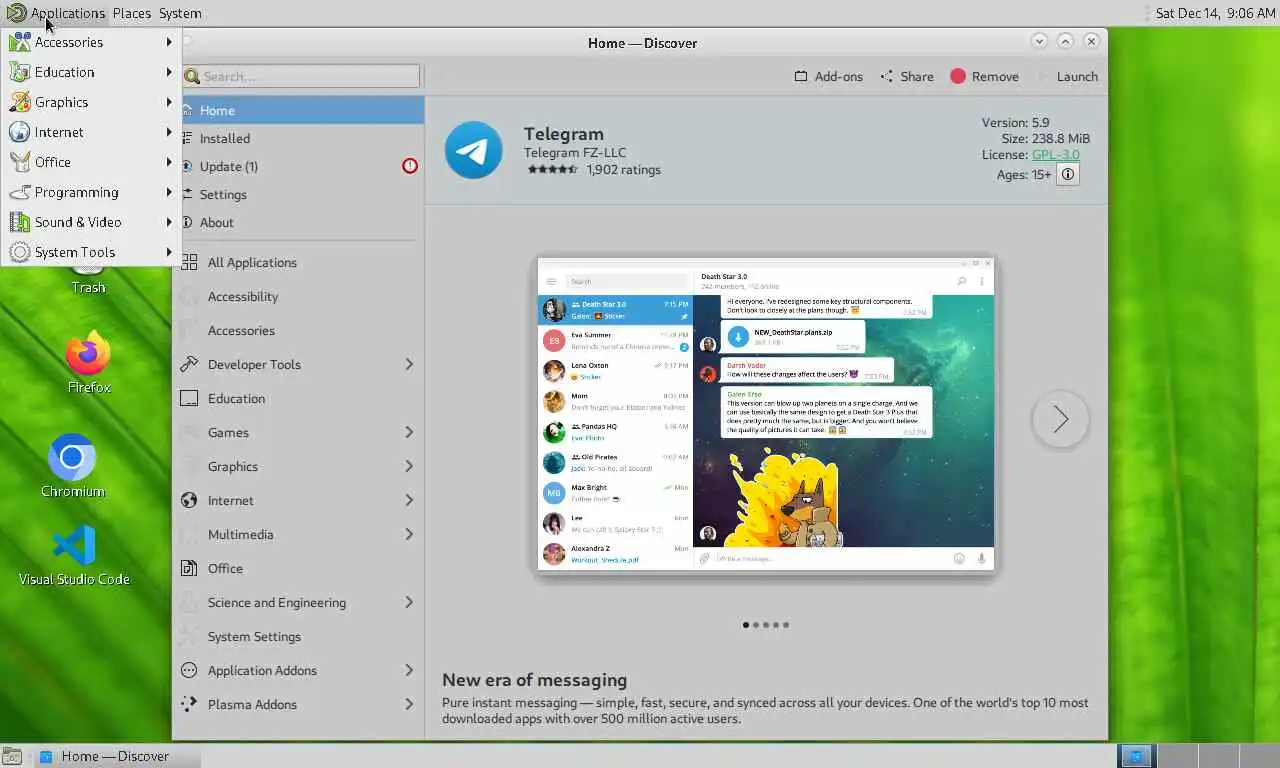Click the Add-ons button
Viewport: 1280px width, 768px height.
coord(828,76)
